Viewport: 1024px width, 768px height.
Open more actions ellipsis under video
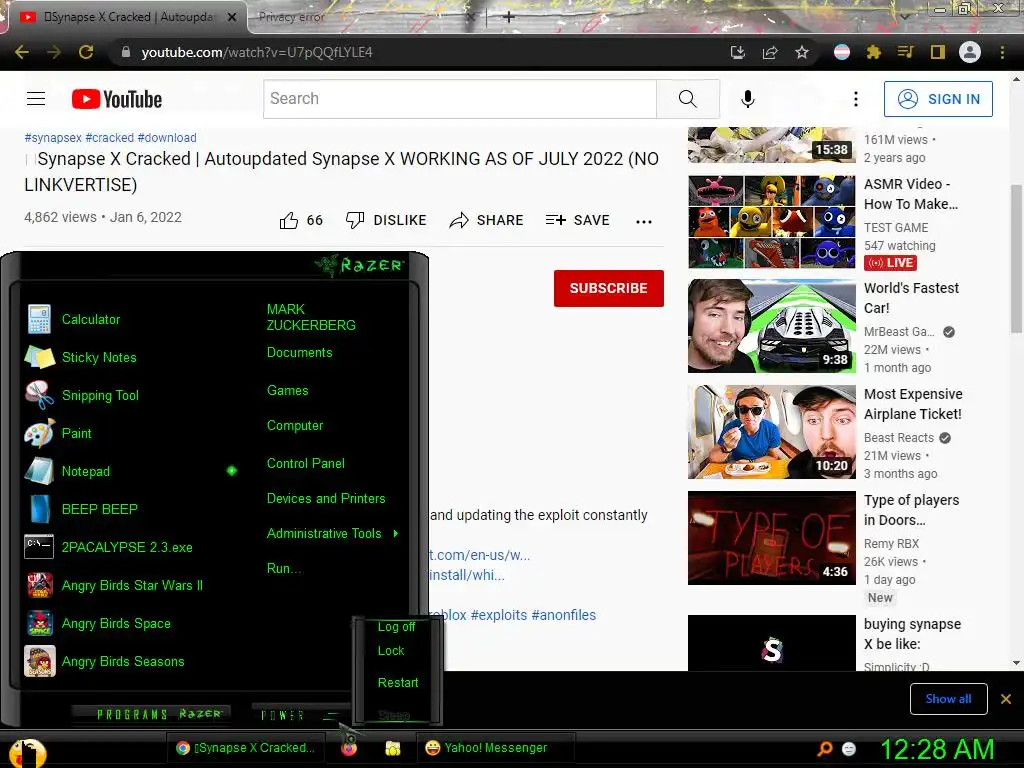coord(644,221)
